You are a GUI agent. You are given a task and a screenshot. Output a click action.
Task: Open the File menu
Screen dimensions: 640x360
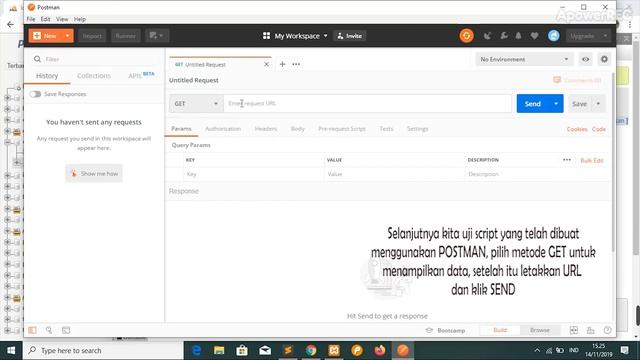point(31,19)
